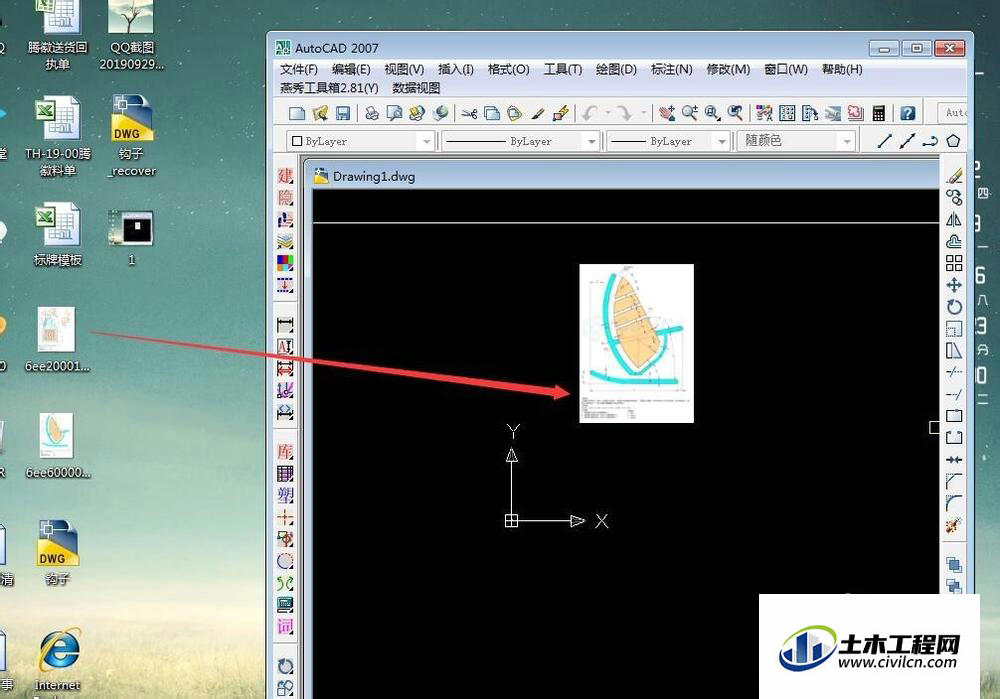The width and height of the screenshot is (1000, 699).
Task: Open the 燕秀工具箱2.81(Y) menu
Action: click(329, 88)
